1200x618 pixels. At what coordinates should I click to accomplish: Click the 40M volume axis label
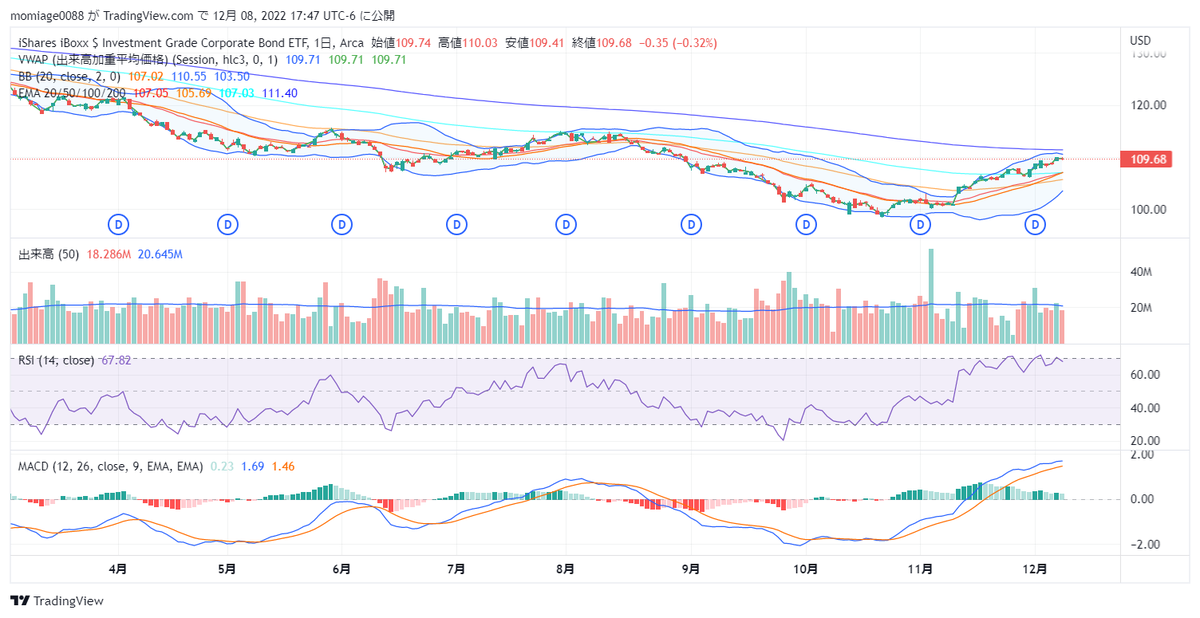pos(1141,272)
